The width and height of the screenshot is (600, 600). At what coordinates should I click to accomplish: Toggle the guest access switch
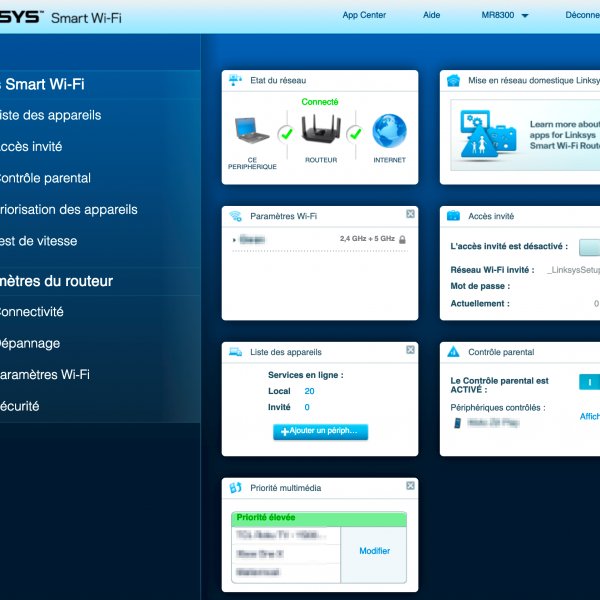pyautogui.click(x=589, y=246)
